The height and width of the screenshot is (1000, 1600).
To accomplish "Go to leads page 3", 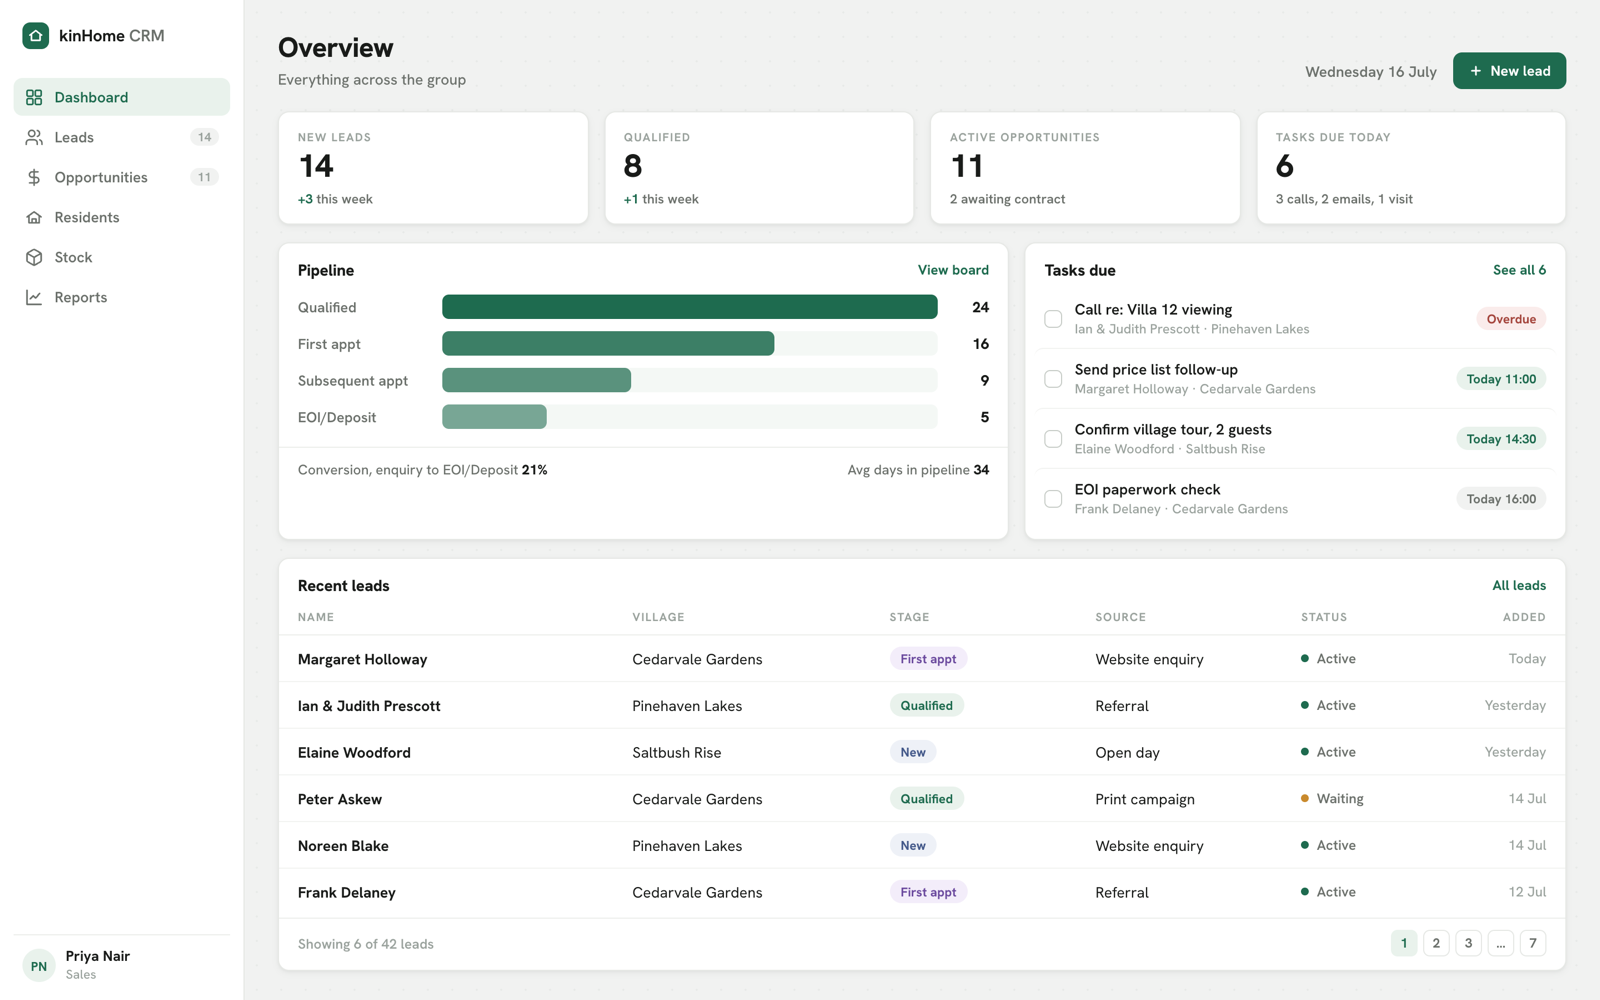I will [x=1468, y=943].
